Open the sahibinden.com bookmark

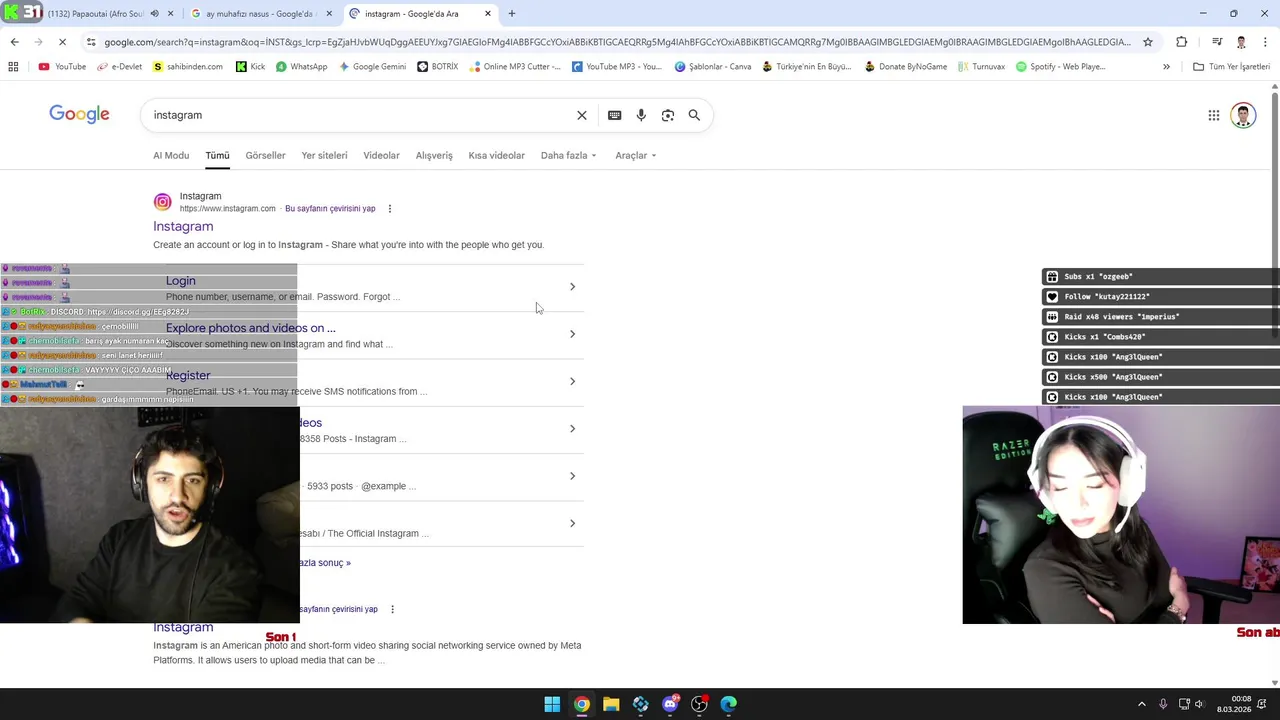[x=188, y=67]
